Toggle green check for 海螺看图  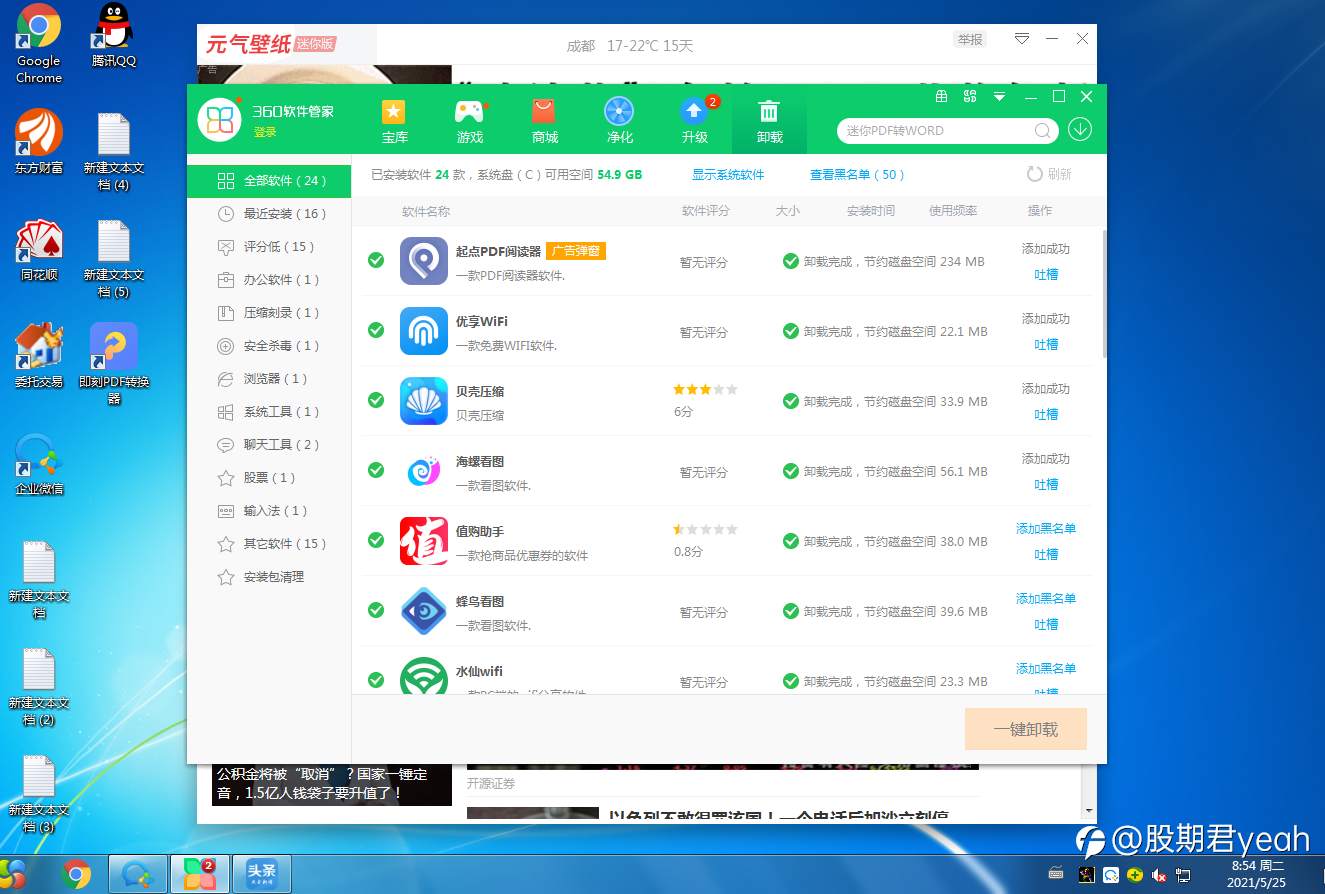click(376, 470)
